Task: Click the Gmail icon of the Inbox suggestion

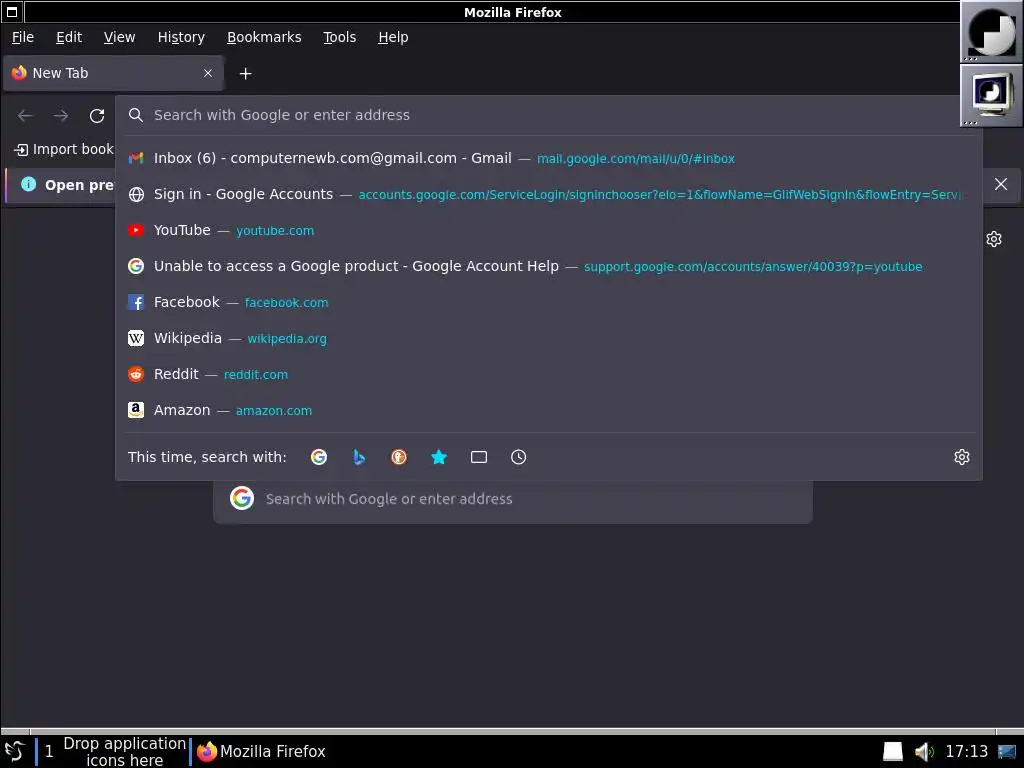Action: tap(136, 158)
